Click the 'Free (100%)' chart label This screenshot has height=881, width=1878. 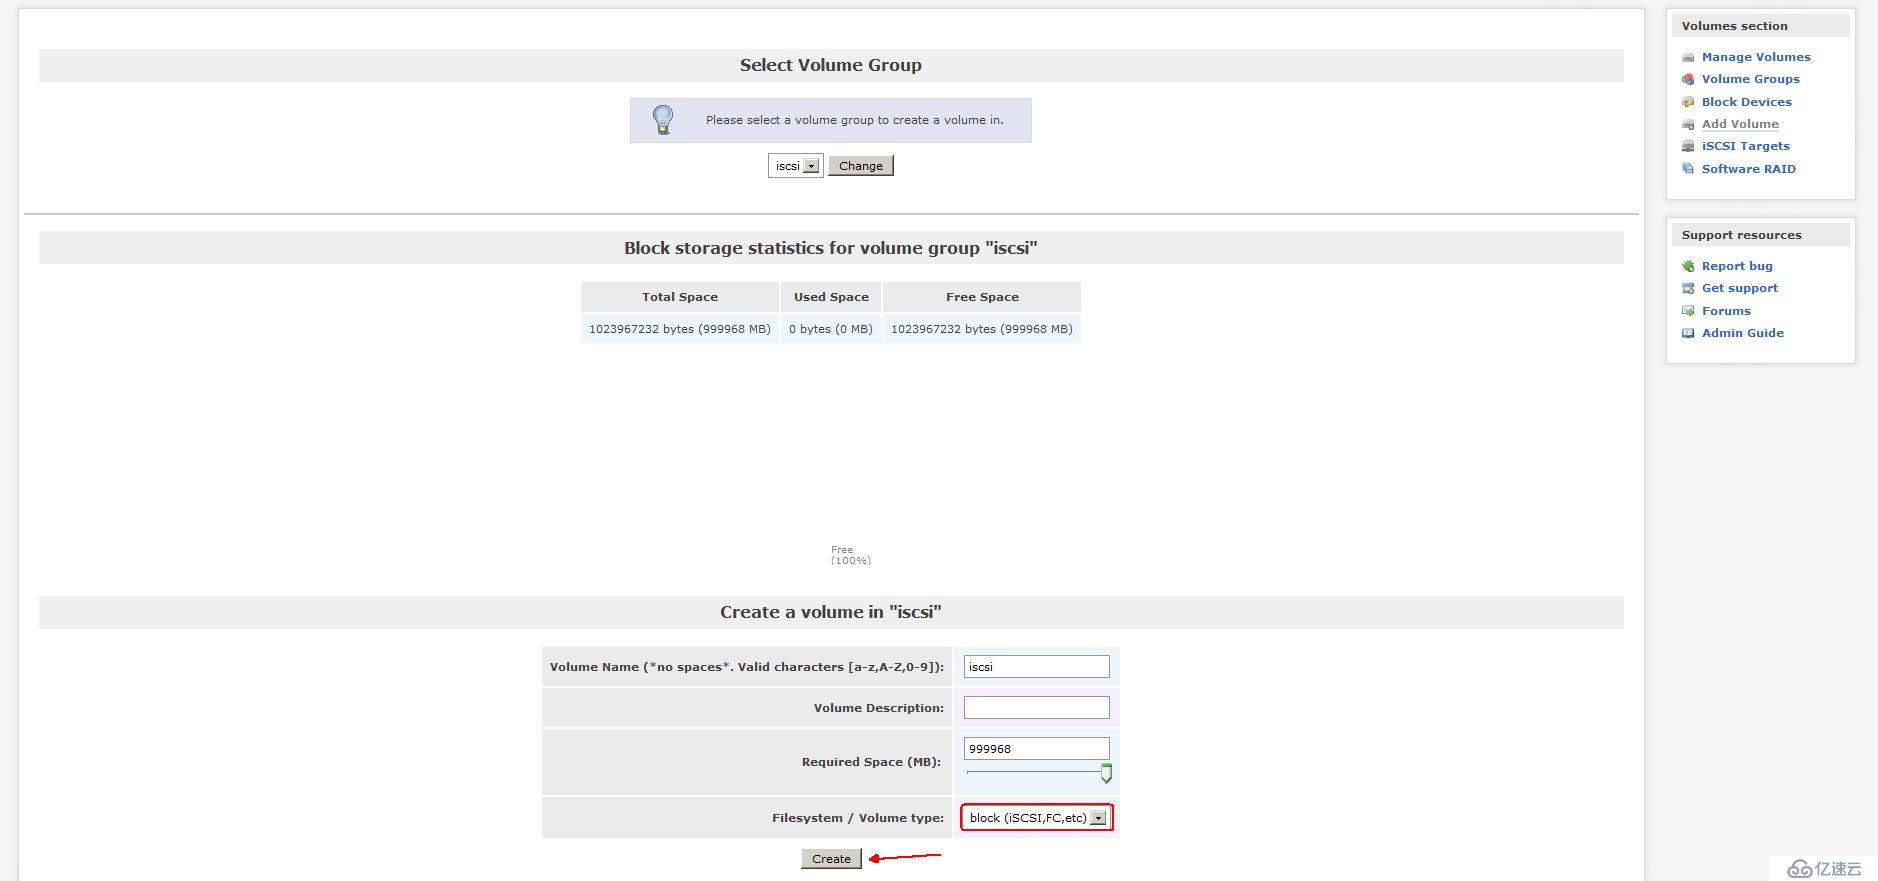click(x=850, y=555)
